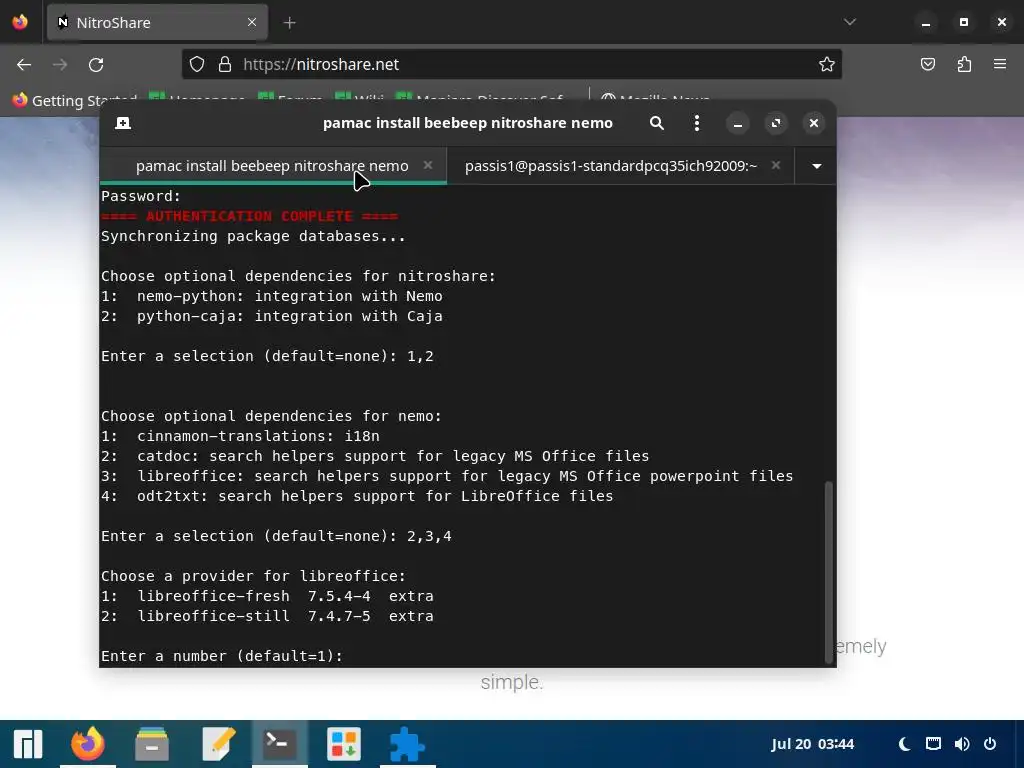
Task: Click the 'nemo-python: integration with Nemo' line
Action: [272, 296]
